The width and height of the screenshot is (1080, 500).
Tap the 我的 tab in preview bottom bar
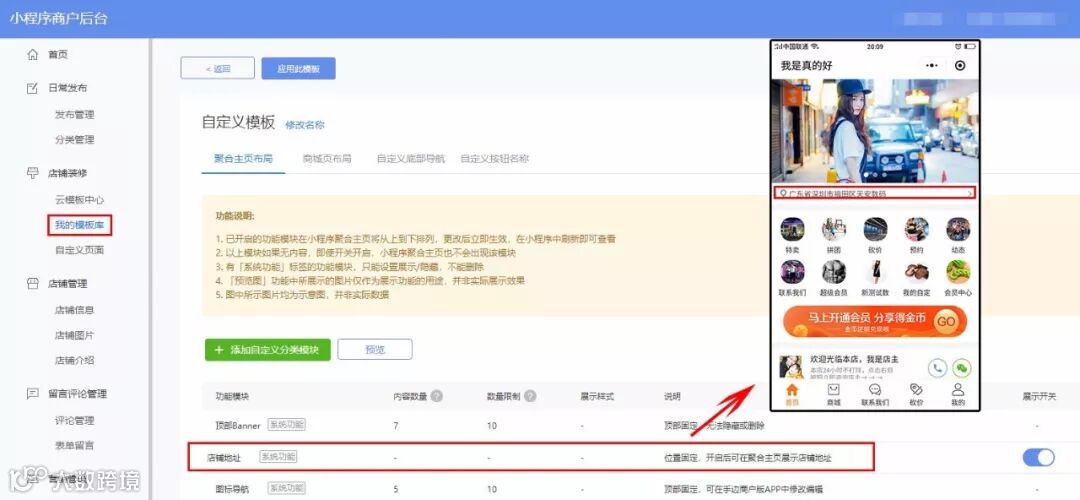pyautogui.click(x=957, y=395)
